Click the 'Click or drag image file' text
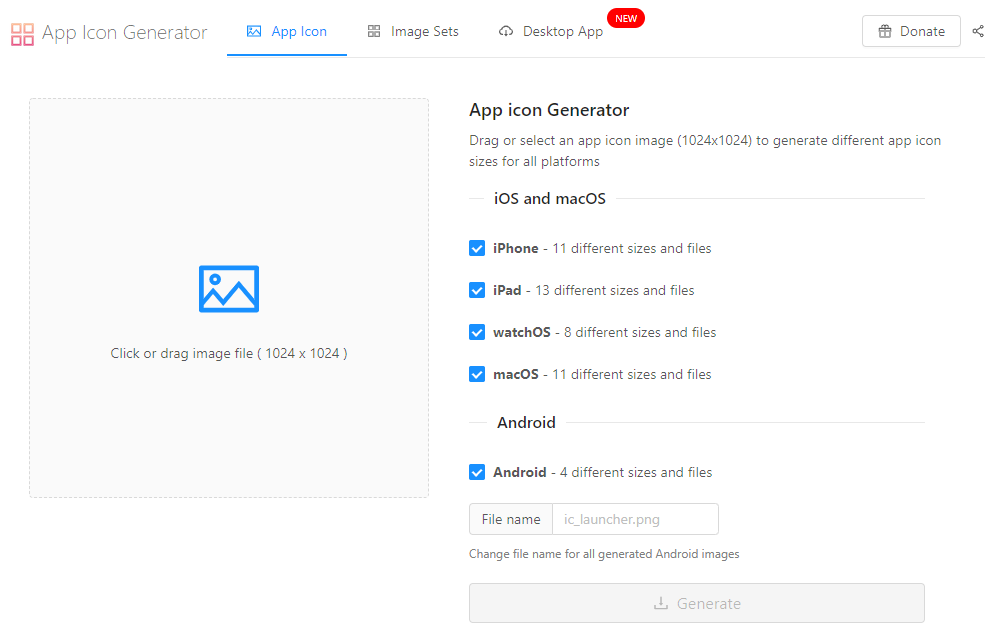This screenshot has width=994, height=635. (x=229, y=354)
